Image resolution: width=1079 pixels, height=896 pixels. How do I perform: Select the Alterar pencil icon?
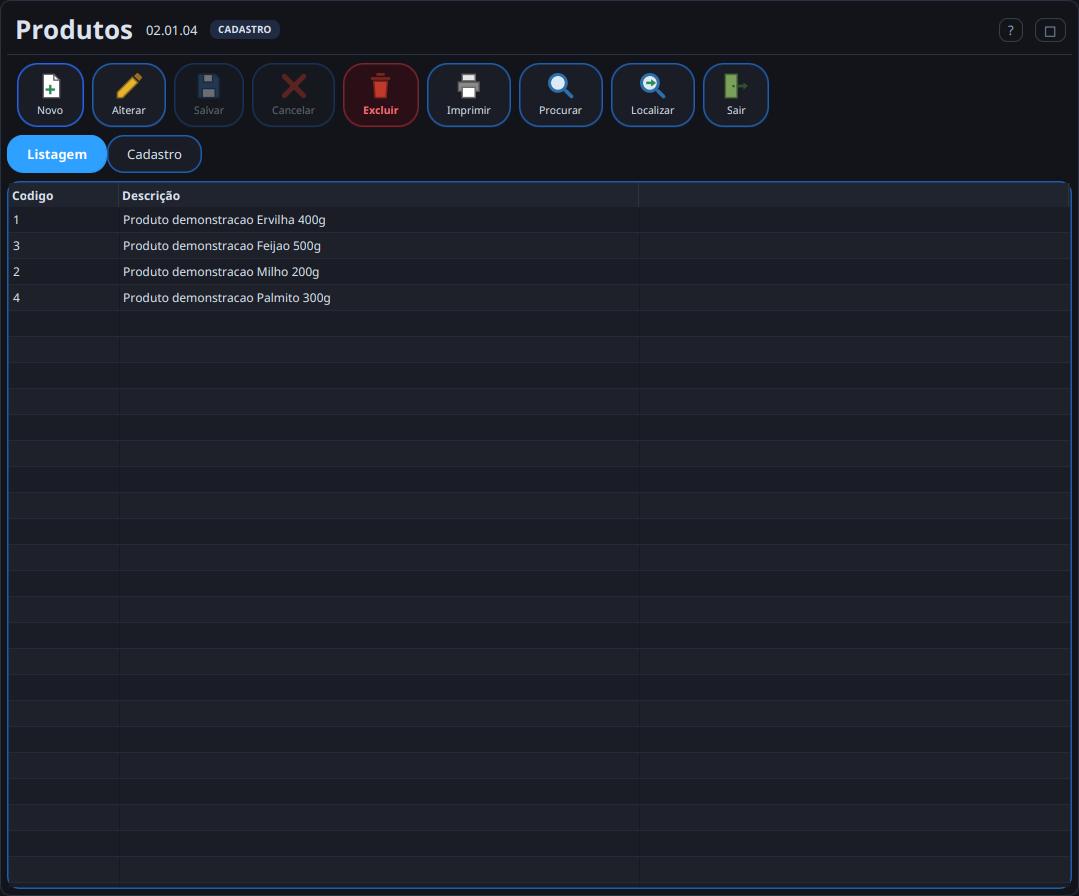click(129, 95)
